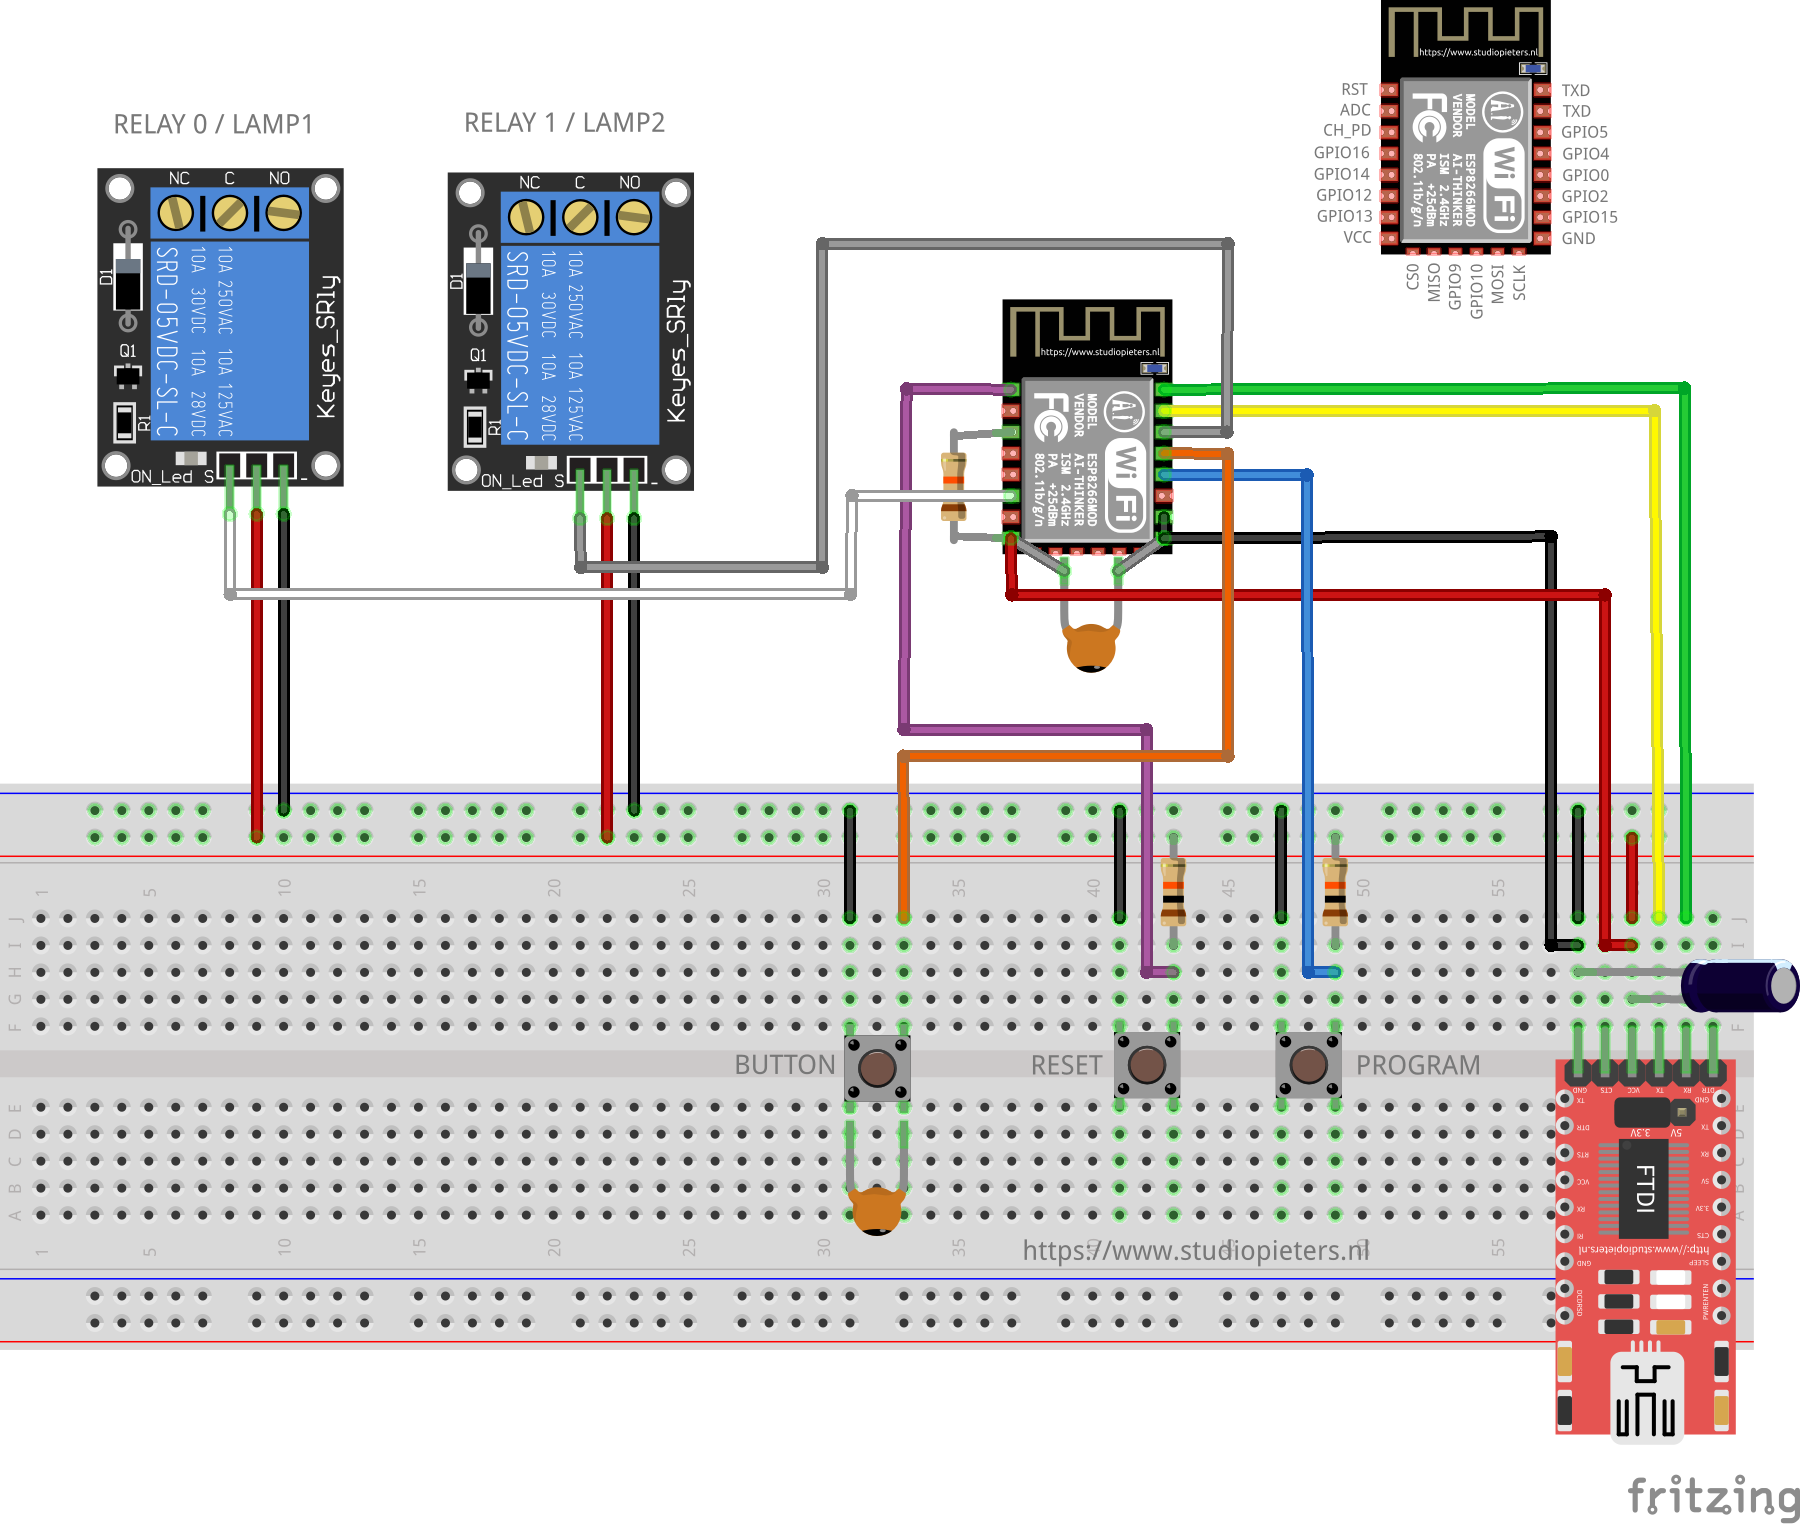Click the GPIO13 pin label
1800x1524 pixels.
pos(1344,217)
